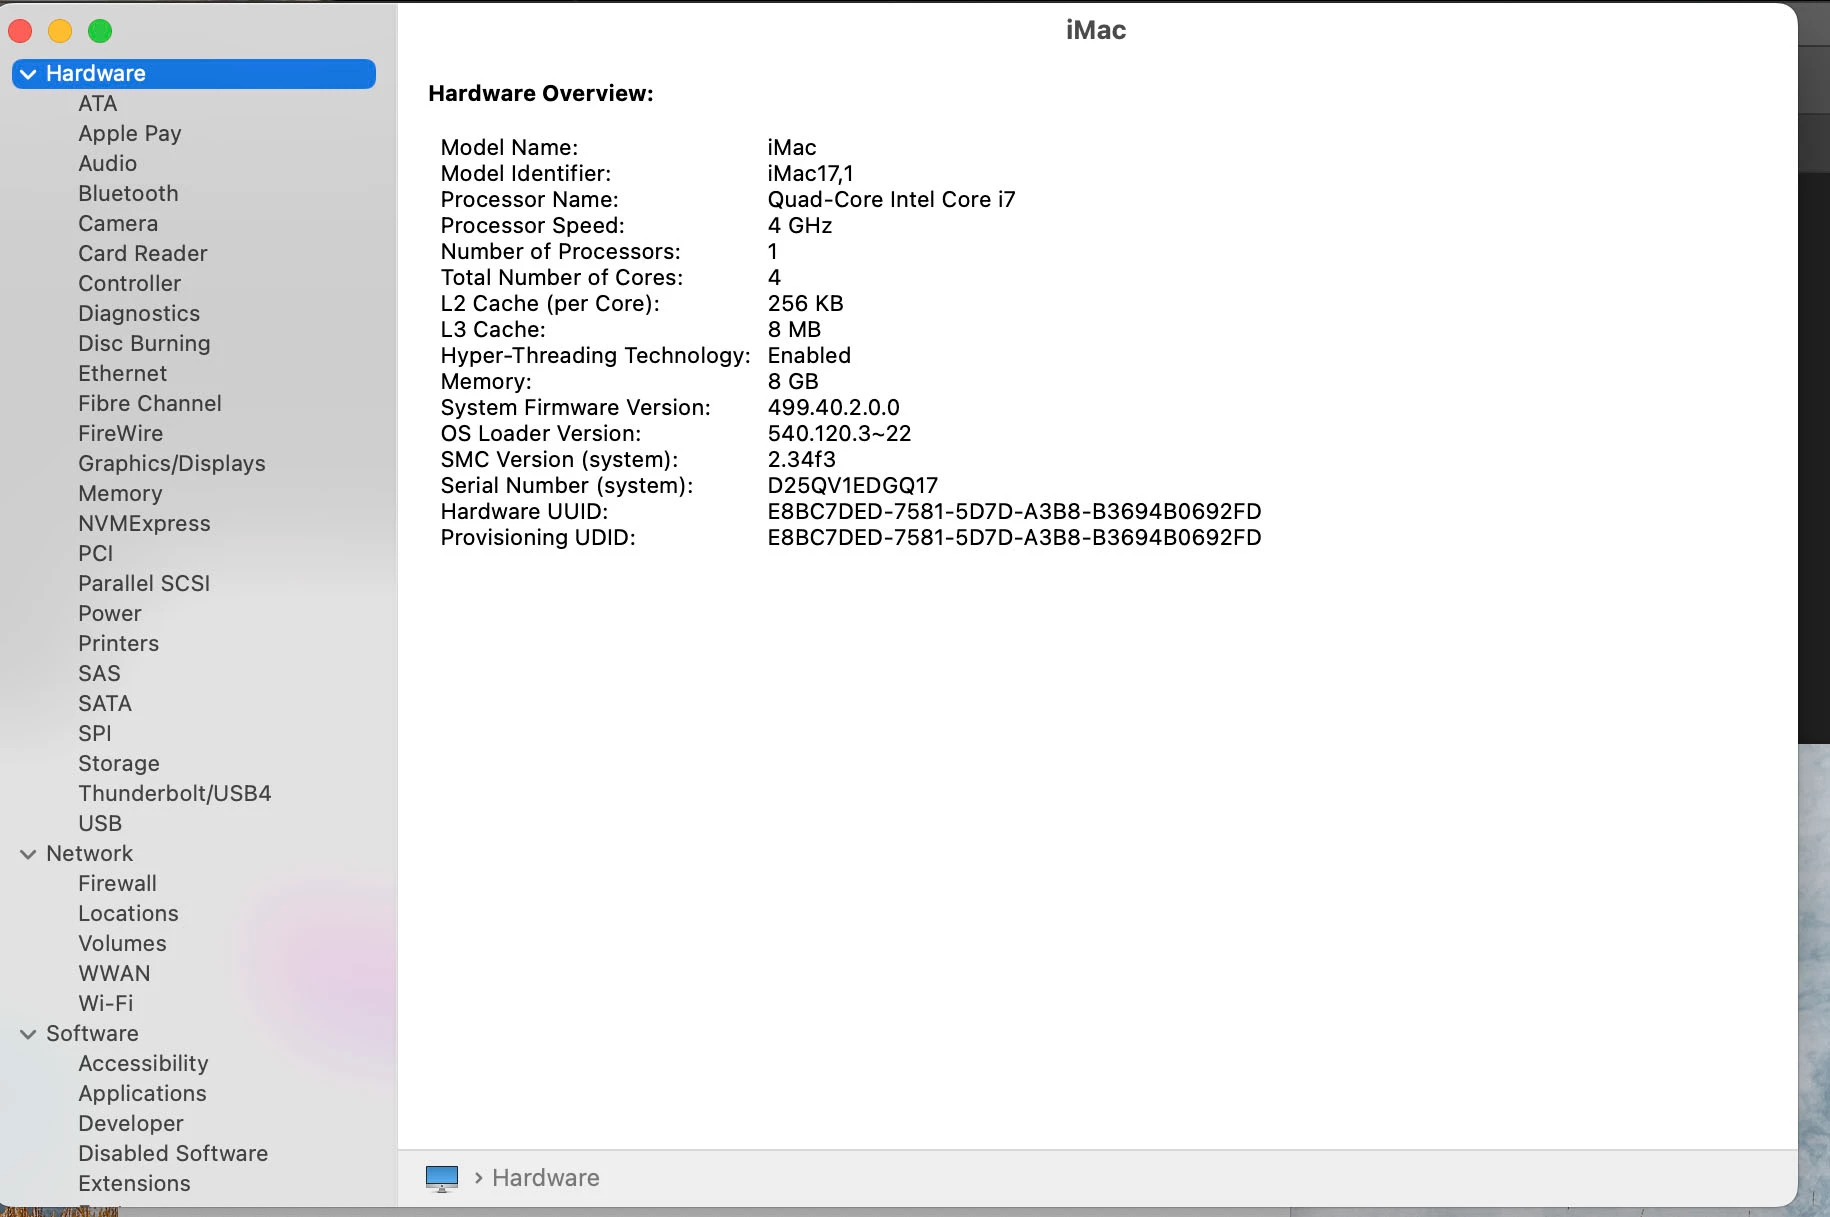The height and width of the screenshot is (1217, 1830).
Task: Open Thunderbolt/USB4 information
Action: (x=175, y=794)
